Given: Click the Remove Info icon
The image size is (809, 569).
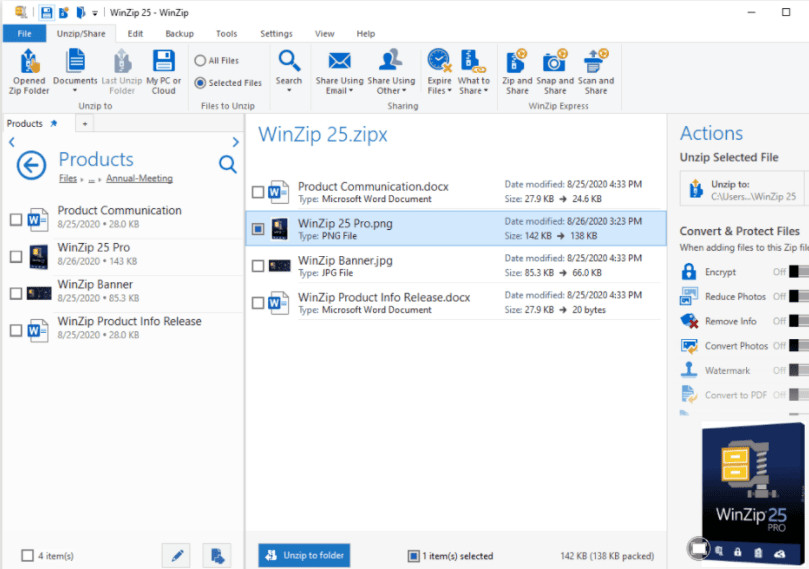Looking at the screenshot, I should tap(689, 321).
